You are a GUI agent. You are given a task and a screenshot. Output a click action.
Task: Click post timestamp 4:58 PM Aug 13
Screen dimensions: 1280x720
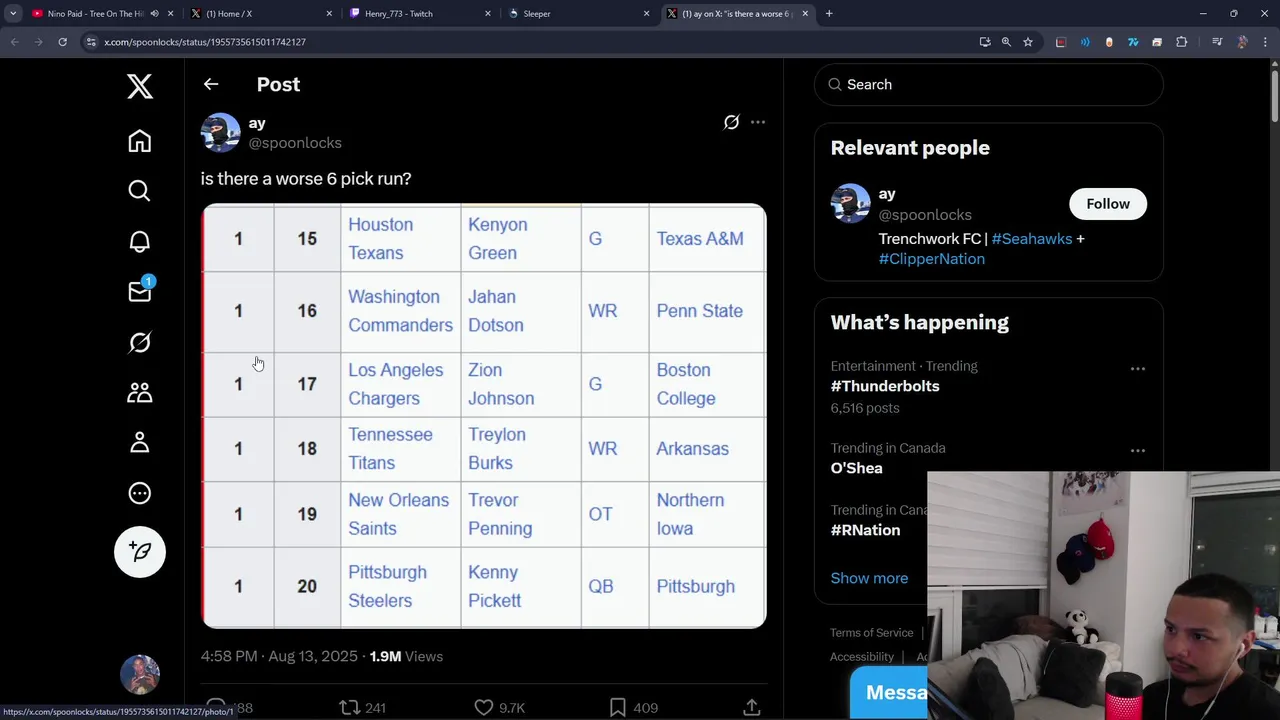(279, 657)
